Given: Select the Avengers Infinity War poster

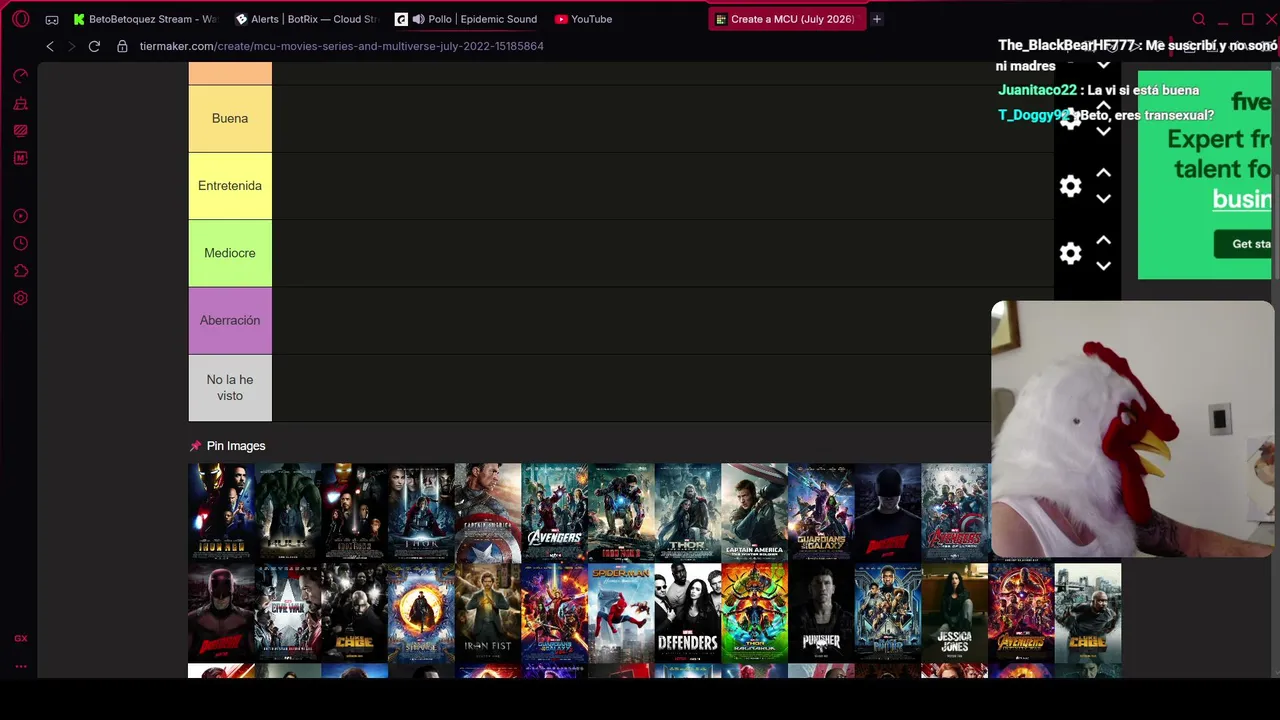Looking at the screenshot, I should [1021, 612].
